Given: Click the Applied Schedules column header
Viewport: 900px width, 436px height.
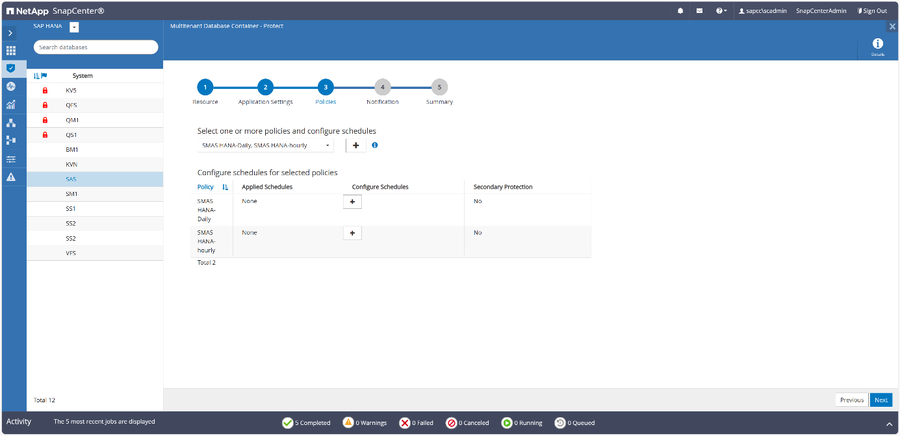Looking at the screenshot, I should coord(267,187).
